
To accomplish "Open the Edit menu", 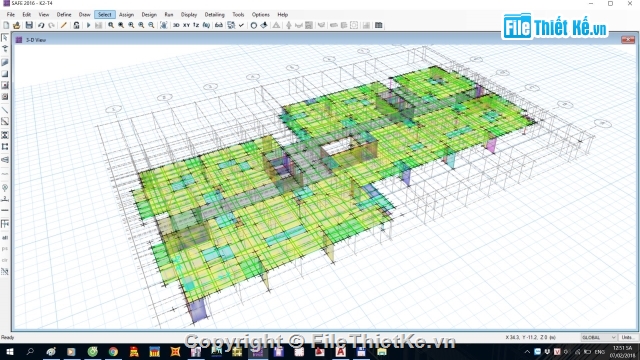I will click(x=27, y=15).
